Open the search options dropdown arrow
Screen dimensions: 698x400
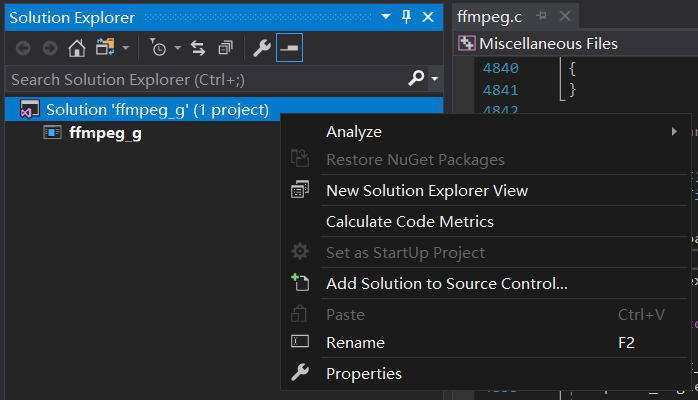[x=435, y=79]
